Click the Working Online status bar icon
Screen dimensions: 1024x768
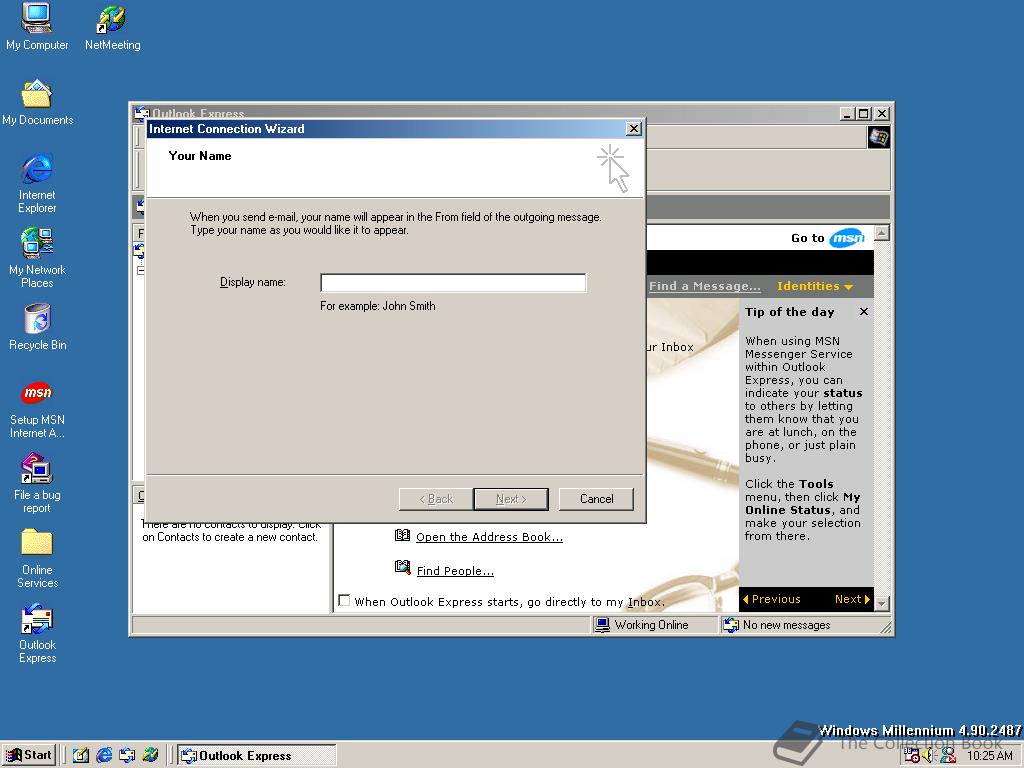[x=602, y=625]
